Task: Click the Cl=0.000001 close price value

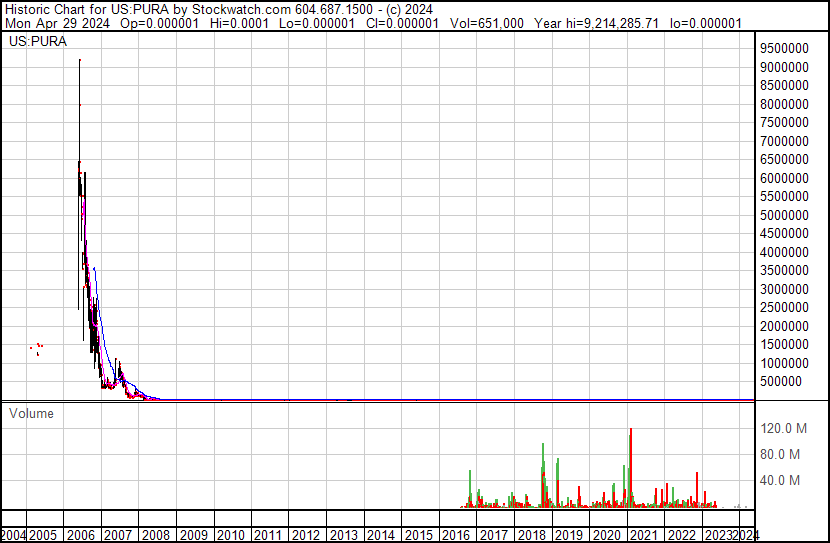Action: (402, 23)
